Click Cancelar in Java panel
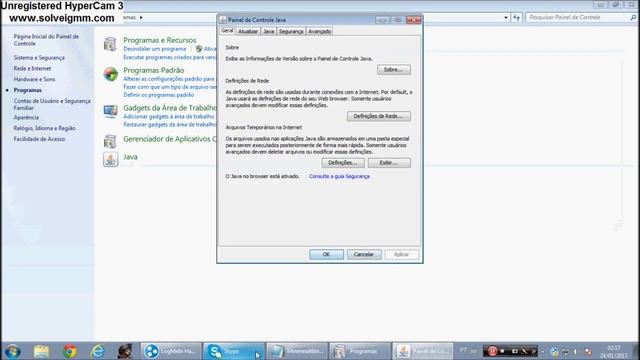The height and width of the screenshot is (360, 640). (364, 254)
